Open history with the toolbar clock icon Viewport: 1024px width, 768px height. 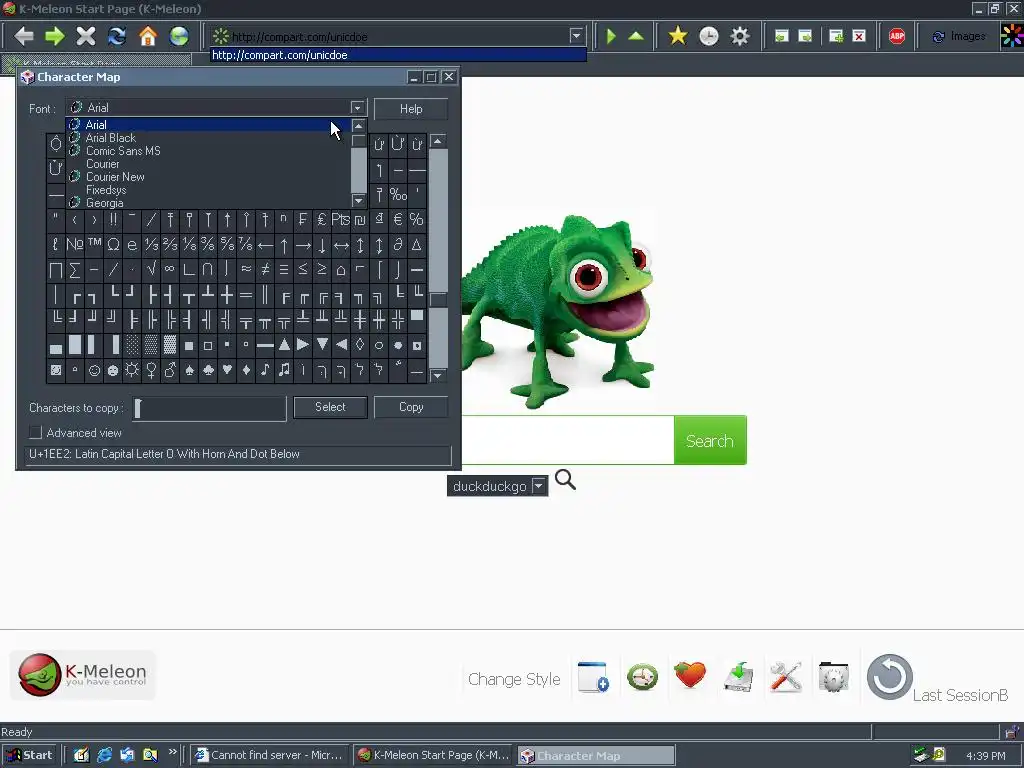tap(709, 36)
